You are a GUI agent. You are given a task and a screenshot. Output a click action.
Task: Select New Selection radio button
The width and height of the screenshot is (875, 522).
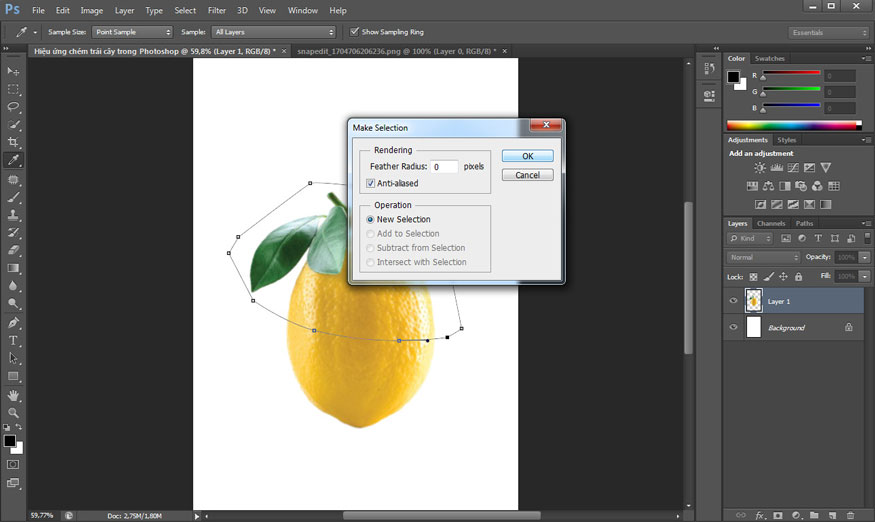pos(370,219)
